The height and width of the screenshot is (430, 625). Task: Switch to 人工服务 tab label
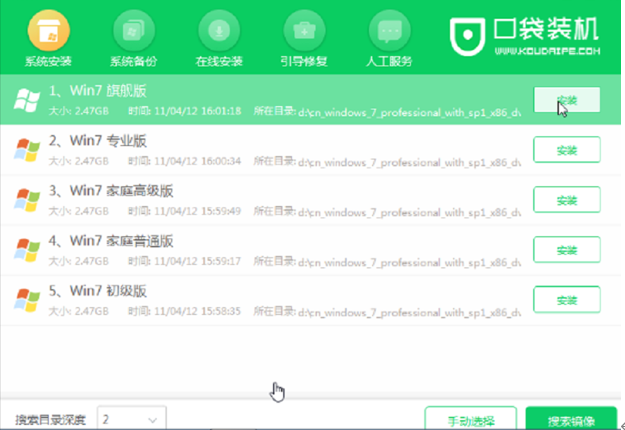[389, 61]
